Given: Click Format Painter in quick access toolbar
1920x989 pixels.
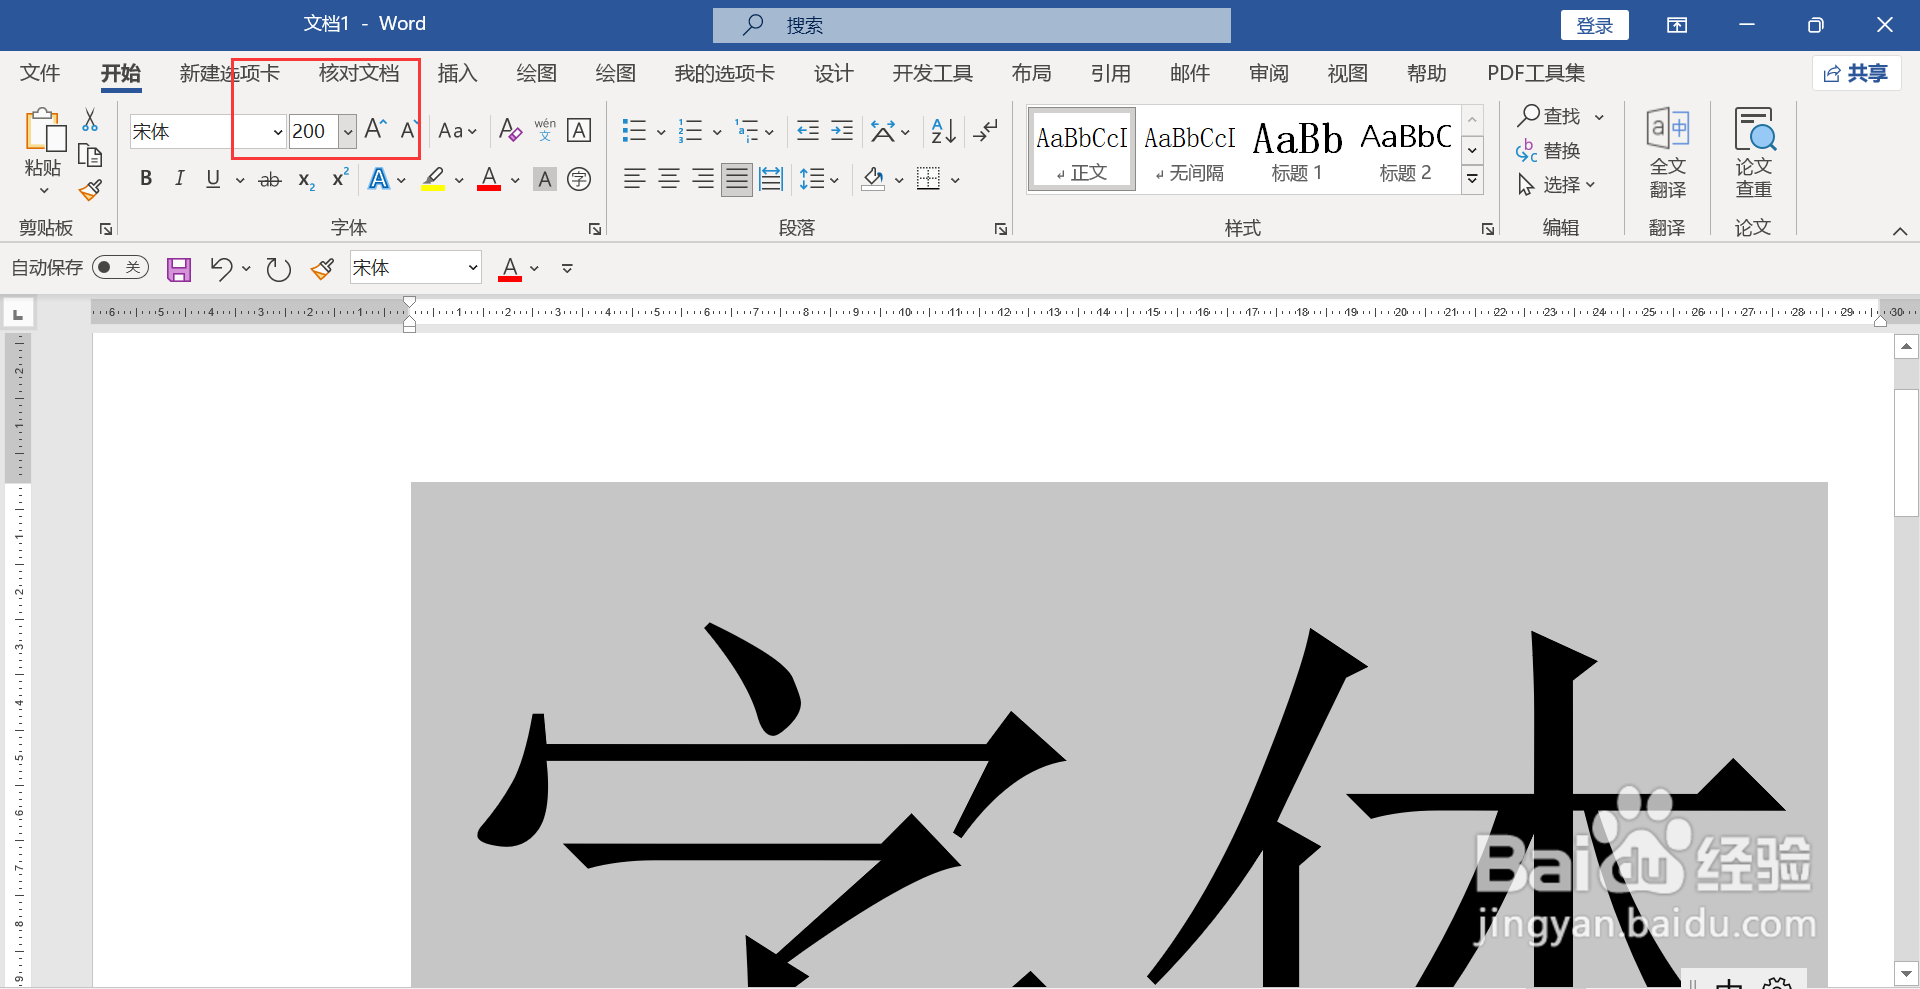Looking at the screenshot, I should click(322, 268).
